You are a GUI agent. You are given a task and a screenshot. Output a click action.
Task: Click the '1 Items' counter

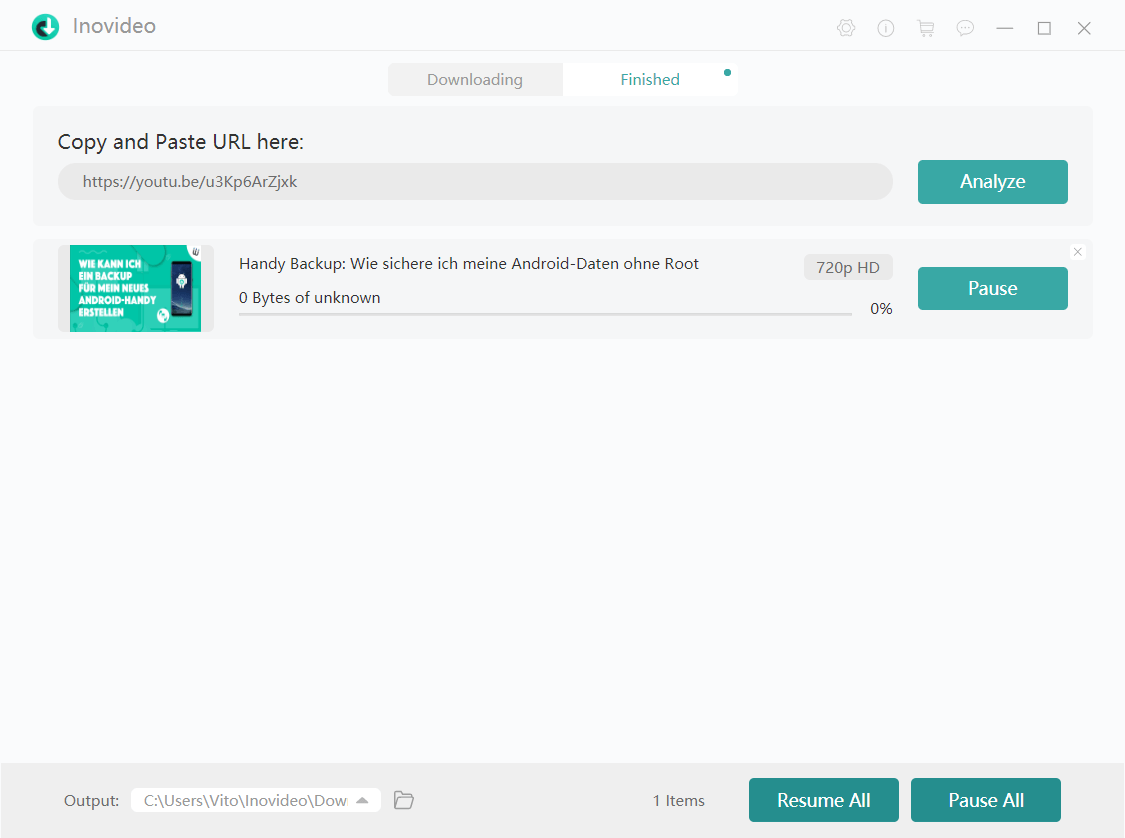point(679,801)
